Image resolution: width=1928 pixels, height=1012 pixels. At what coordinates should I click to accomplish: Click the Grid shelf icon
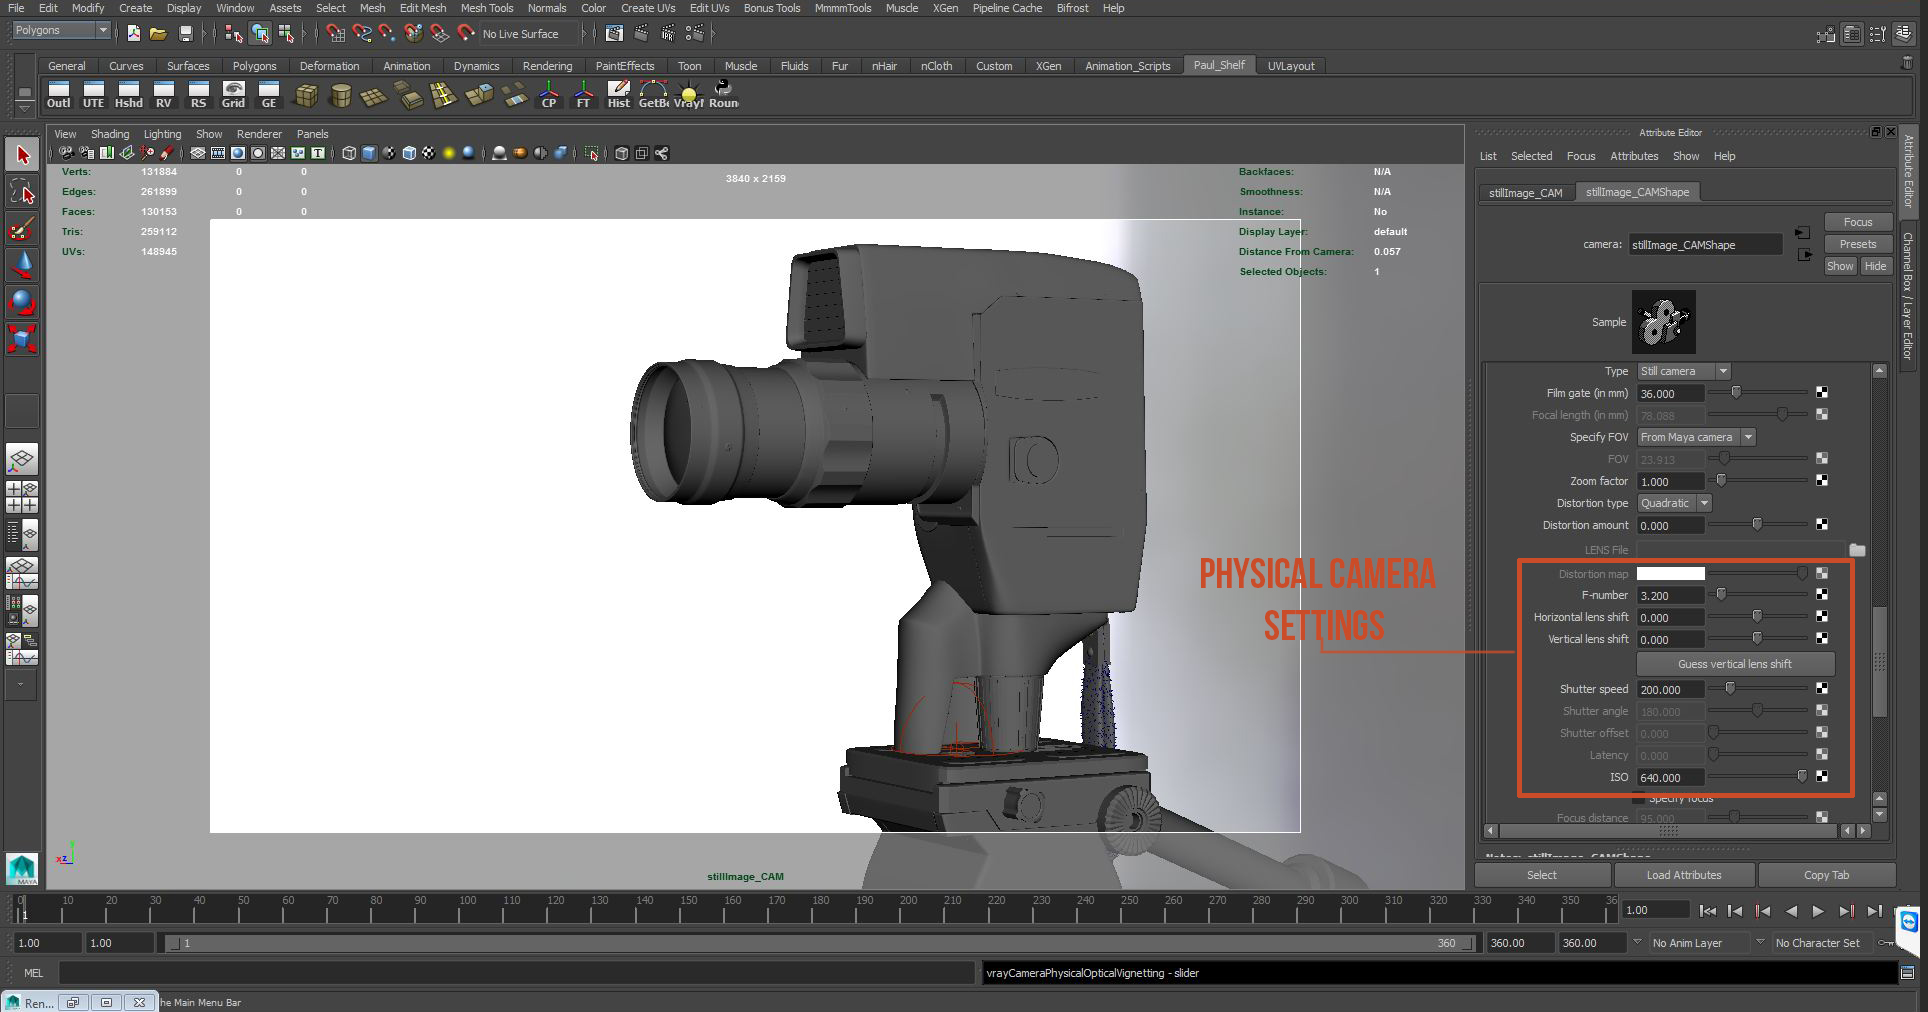[x=233, y=95]
